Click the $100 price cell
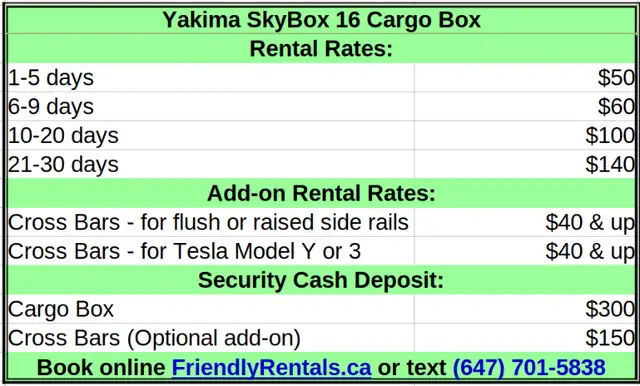 pyautogui.click(x=525, y=135)
